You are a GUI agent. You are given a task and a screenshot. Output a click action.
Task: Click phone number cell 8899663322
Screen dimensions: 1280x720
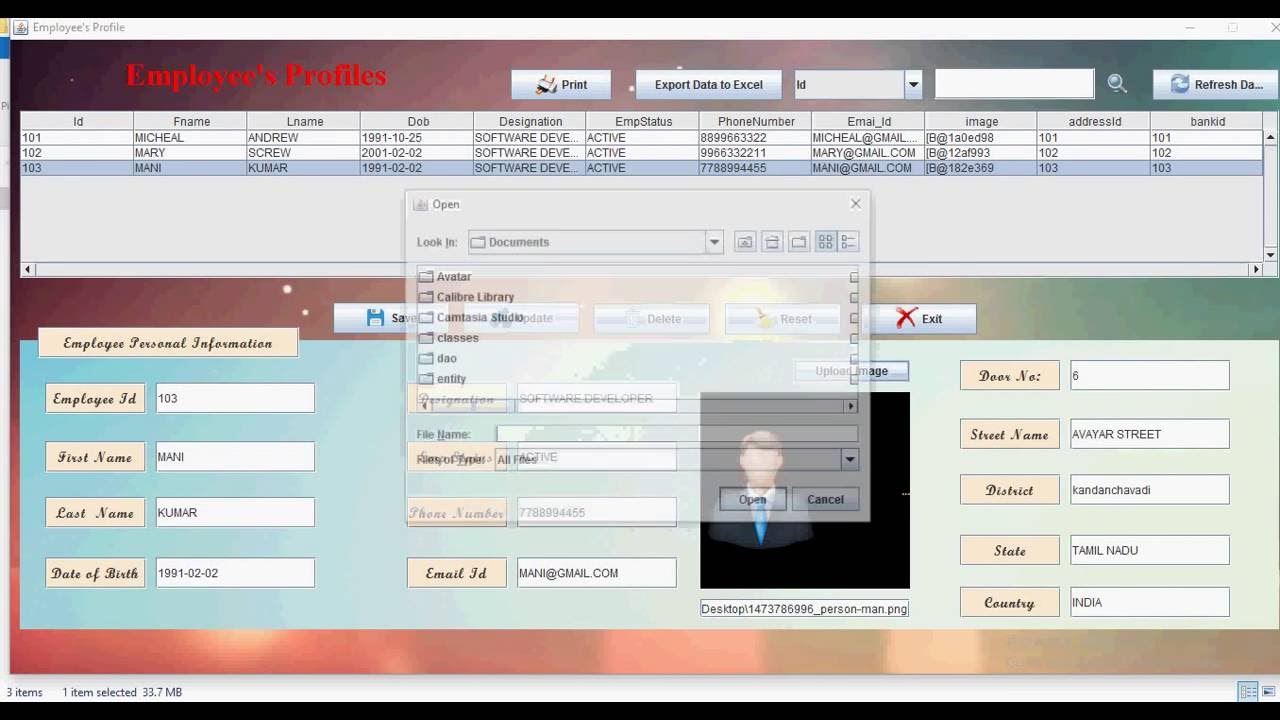tap(756, 137)
